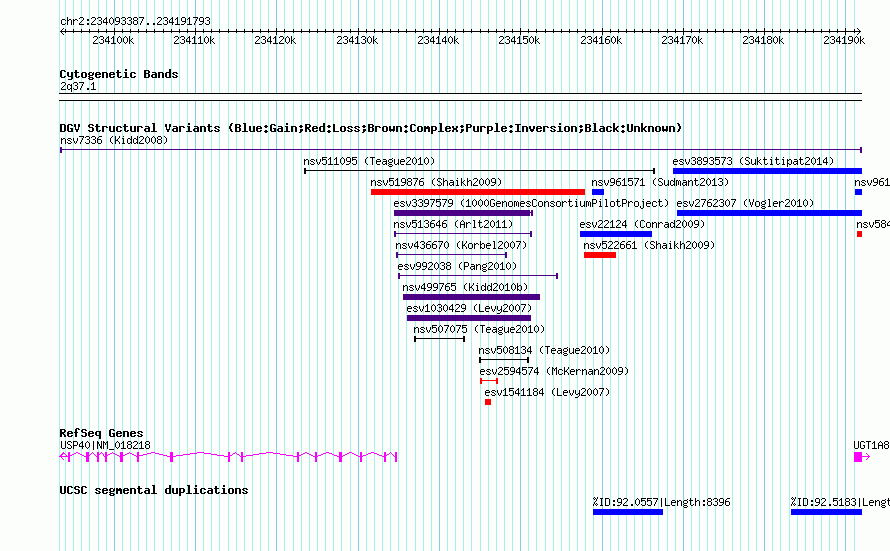This screenshot has height=551, width=890.
Task: Select the 234170k ruler tick label
Action: (682, 40)
